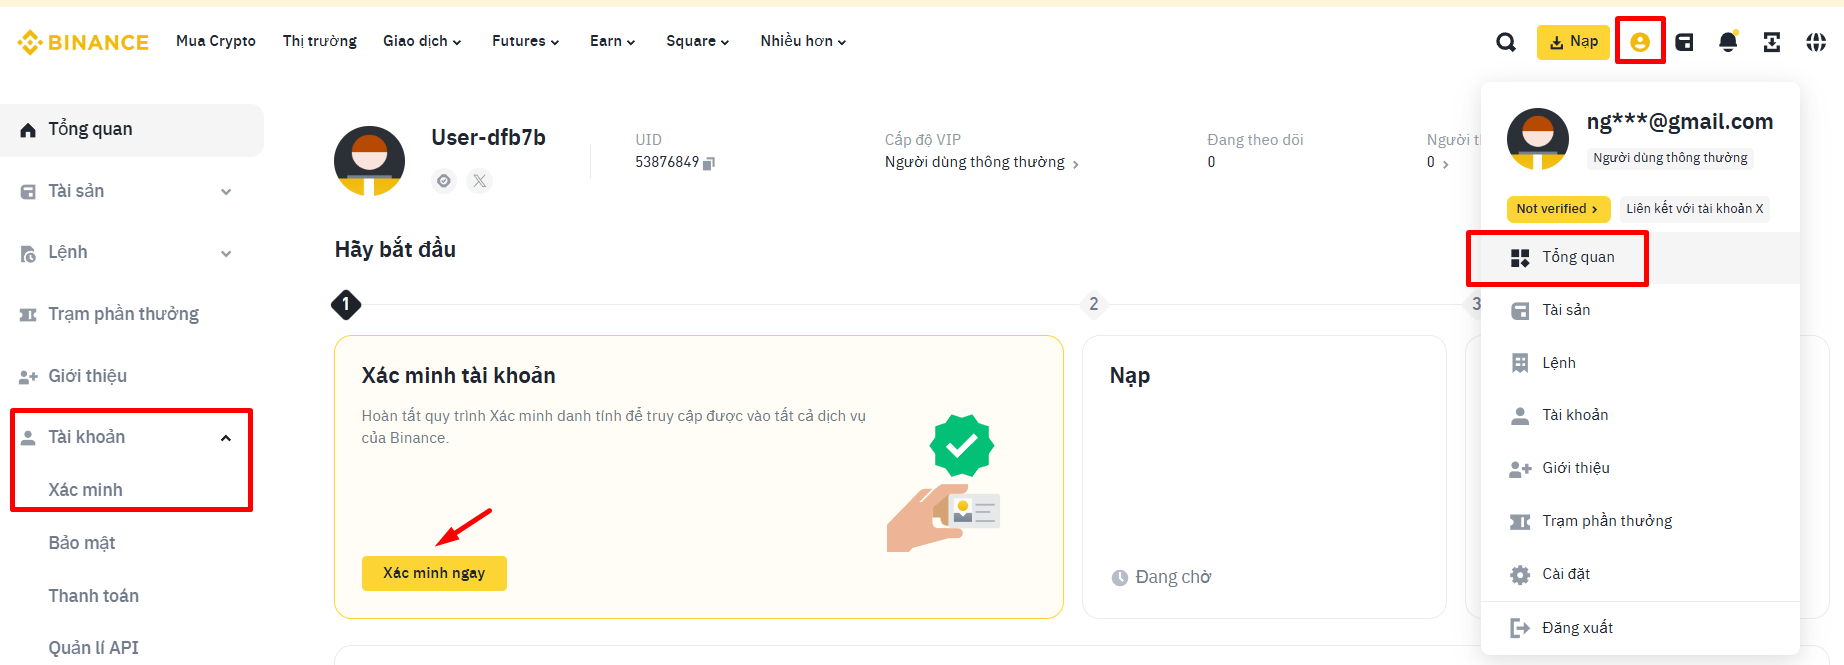
Task: Expand Futures dropdown menu
Action: [x=526, y=41]
